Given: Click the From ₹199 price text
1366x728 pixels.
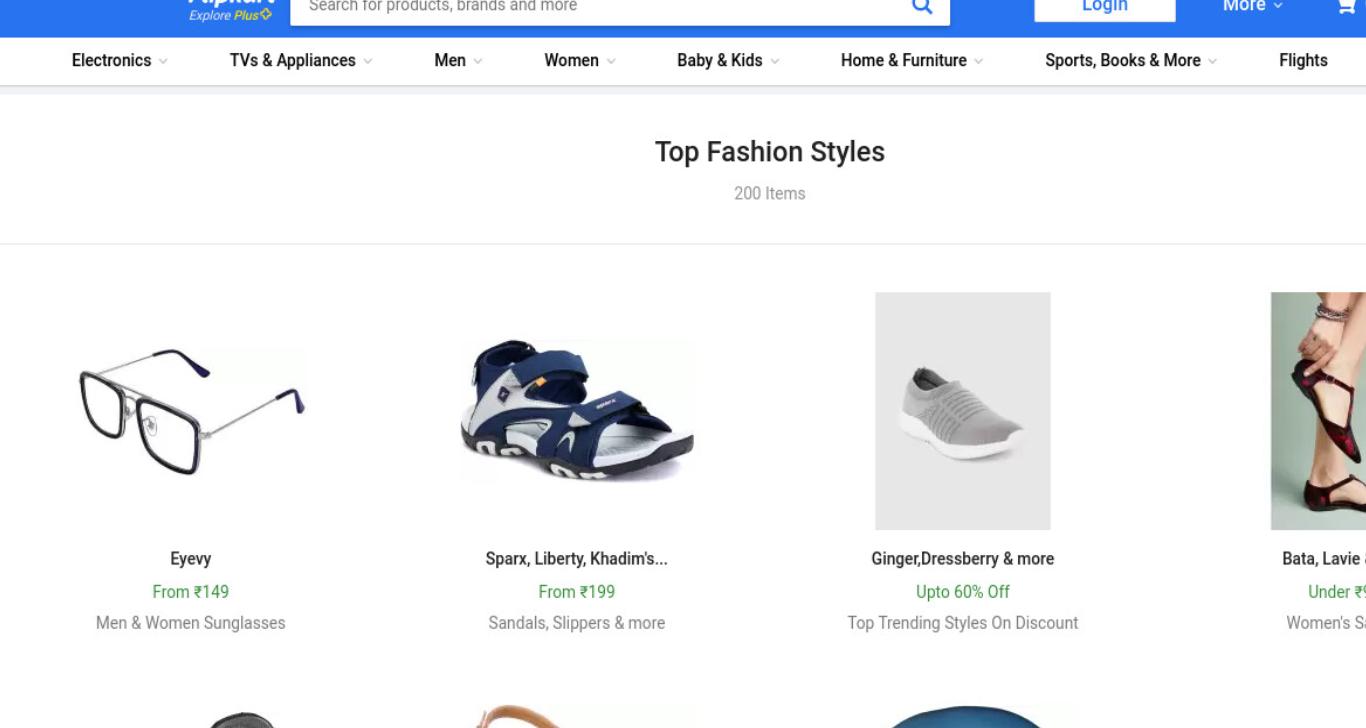Looking at the screenshot, I should click(577, 592).
